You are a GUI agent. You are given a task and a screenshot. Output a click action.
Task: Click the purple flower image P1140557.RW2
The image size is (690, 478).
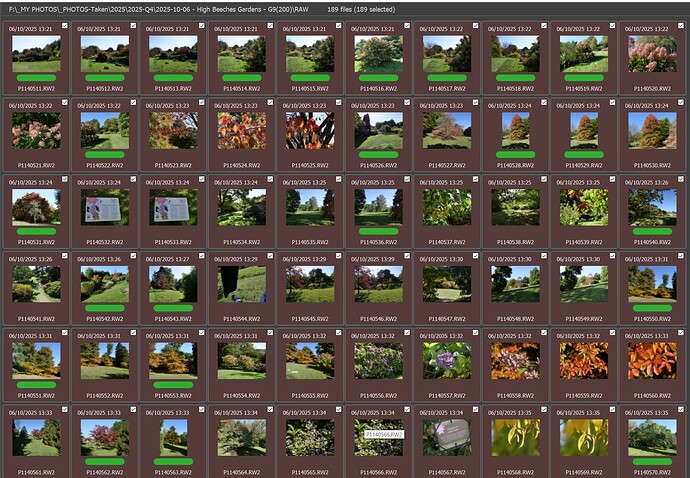click(446, 360)
